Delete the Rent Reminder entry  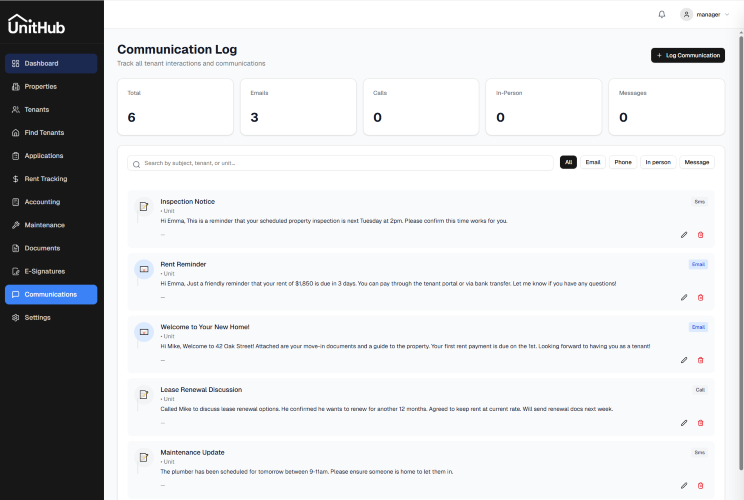click(x=700, y=297)
